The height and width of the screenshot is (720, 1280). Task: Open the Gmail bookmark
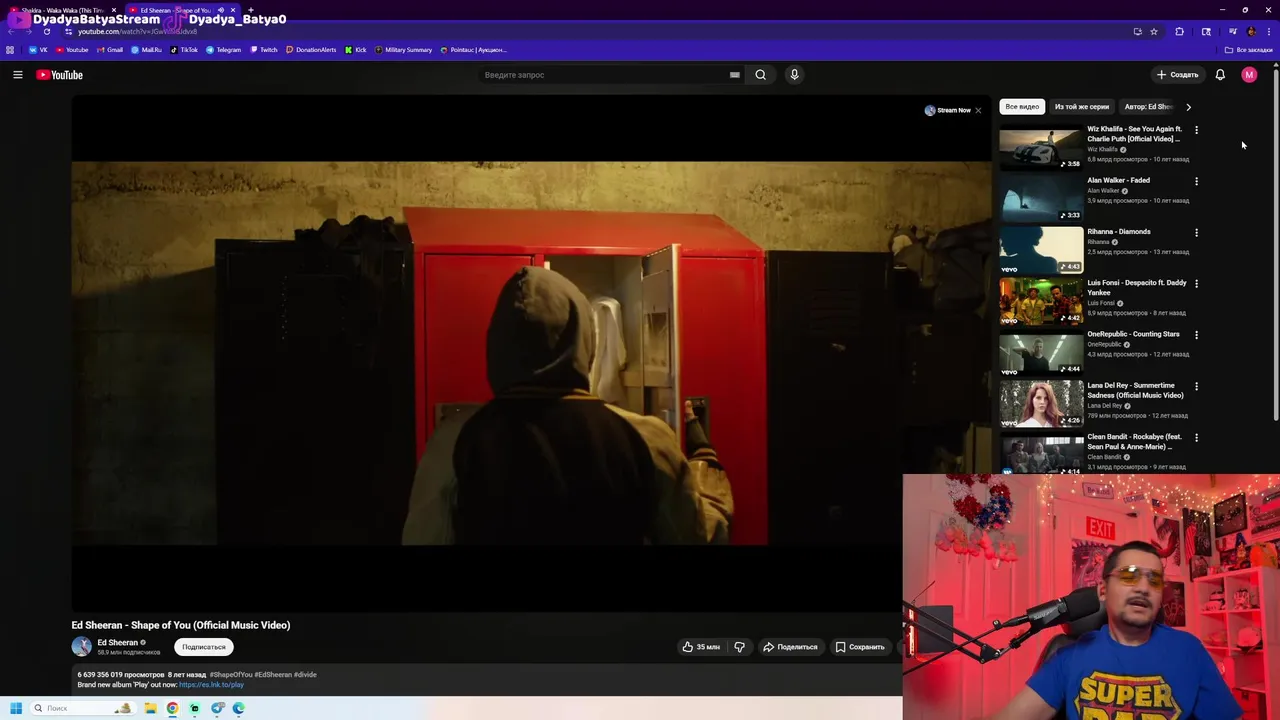pos(110,50)
